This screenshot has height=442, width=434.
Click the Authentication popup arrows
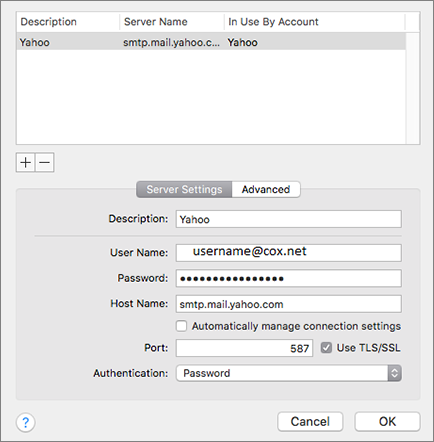pos(394,373)
